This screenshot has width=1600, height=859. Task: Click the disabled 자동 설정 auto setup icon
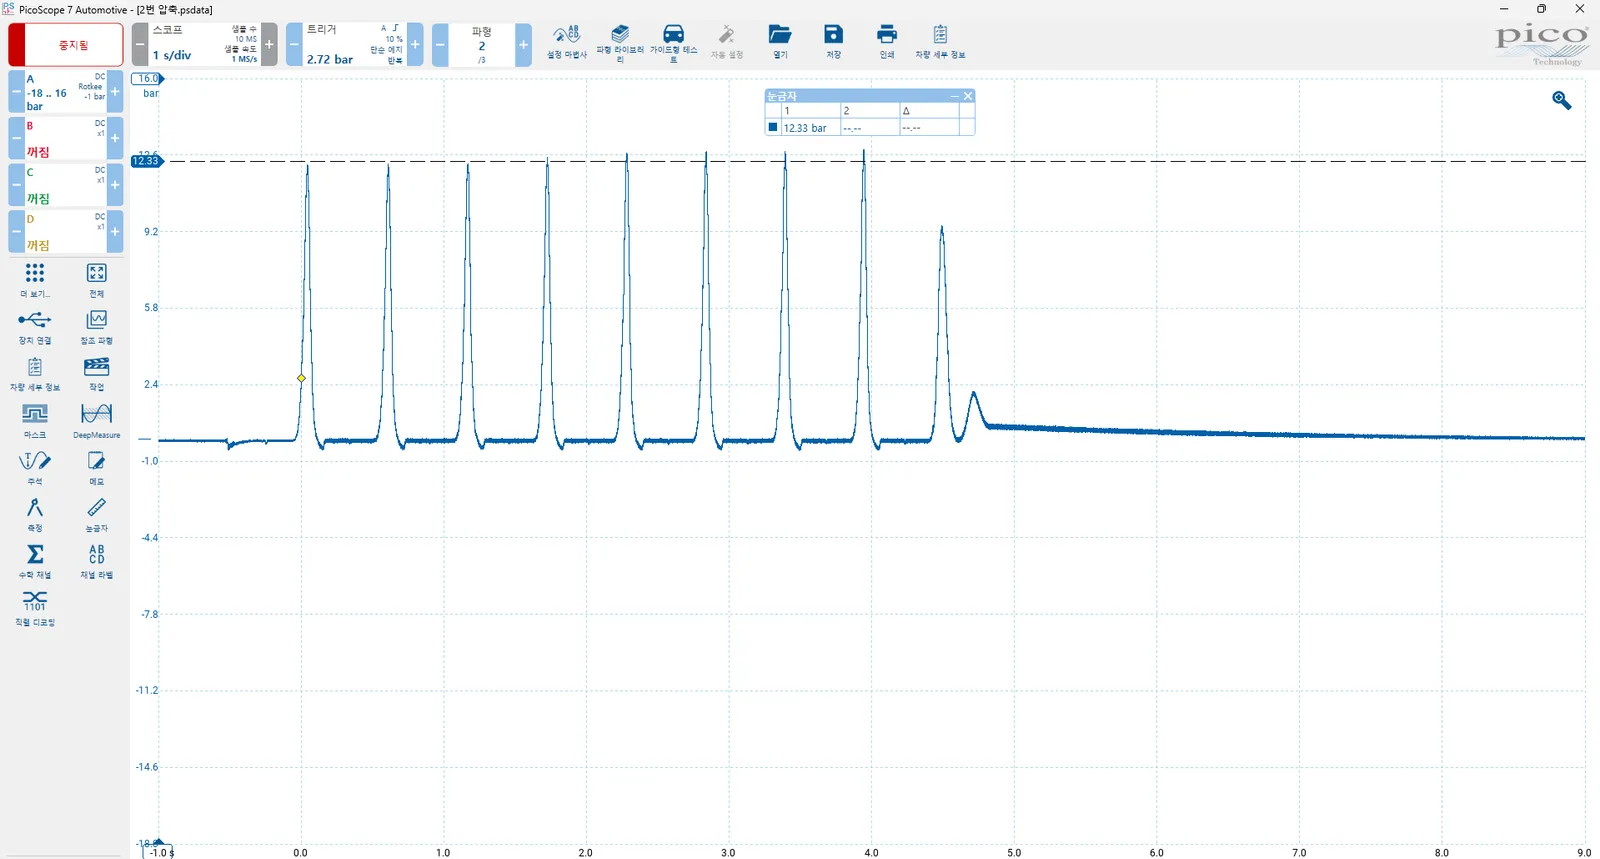coord(727,42)
